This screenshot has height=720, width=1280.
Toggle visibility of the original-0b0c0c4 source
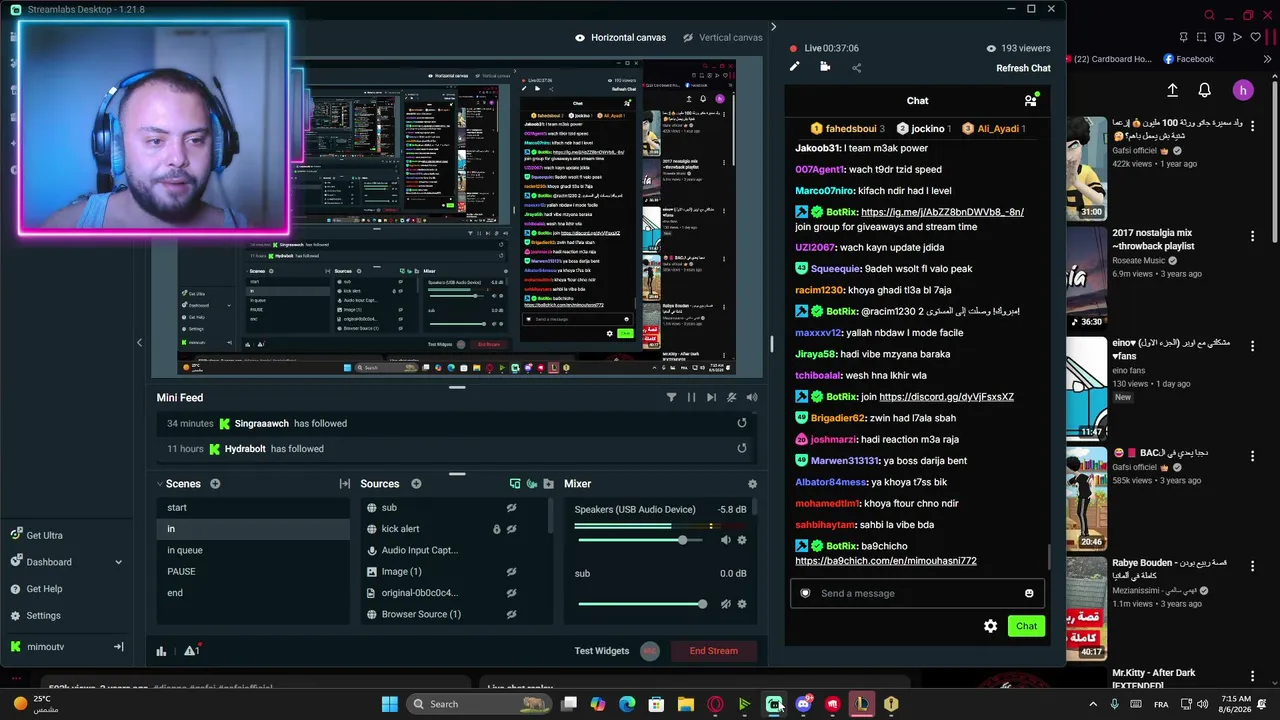tap(511, 593)
